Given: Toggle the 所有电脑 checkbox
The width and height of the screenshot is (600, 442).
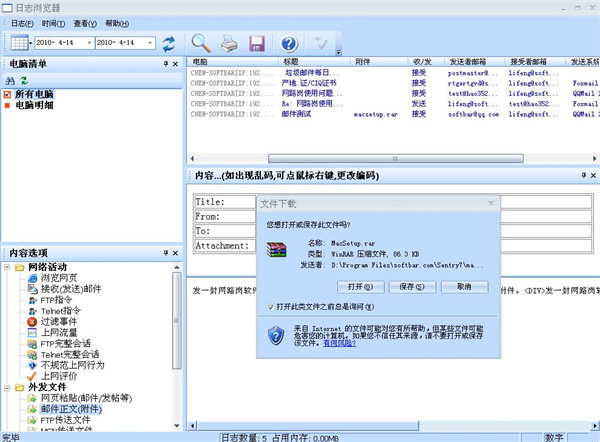Looking at the screenshot, I should click(x=7, y=94).
